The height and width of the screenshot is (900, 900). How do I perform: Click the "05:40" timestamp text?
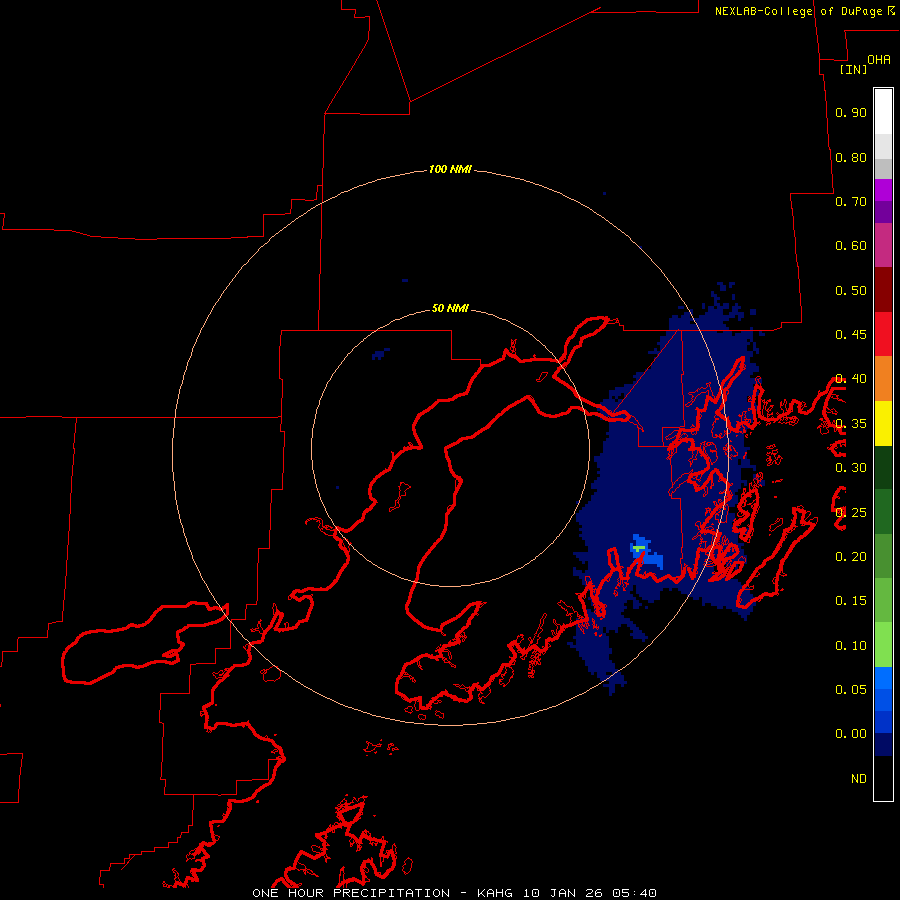pyautogui.click(x=634, y=893)
